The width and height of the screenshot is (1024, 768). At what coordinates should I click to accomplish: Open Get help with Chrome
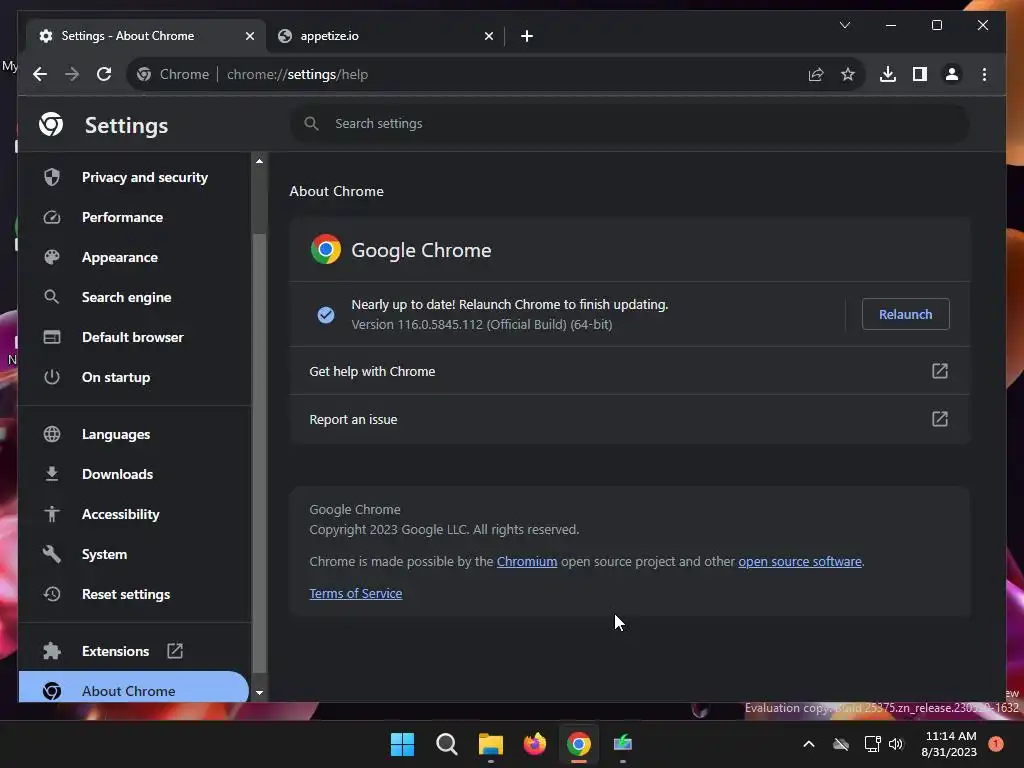tap(630, 371)
